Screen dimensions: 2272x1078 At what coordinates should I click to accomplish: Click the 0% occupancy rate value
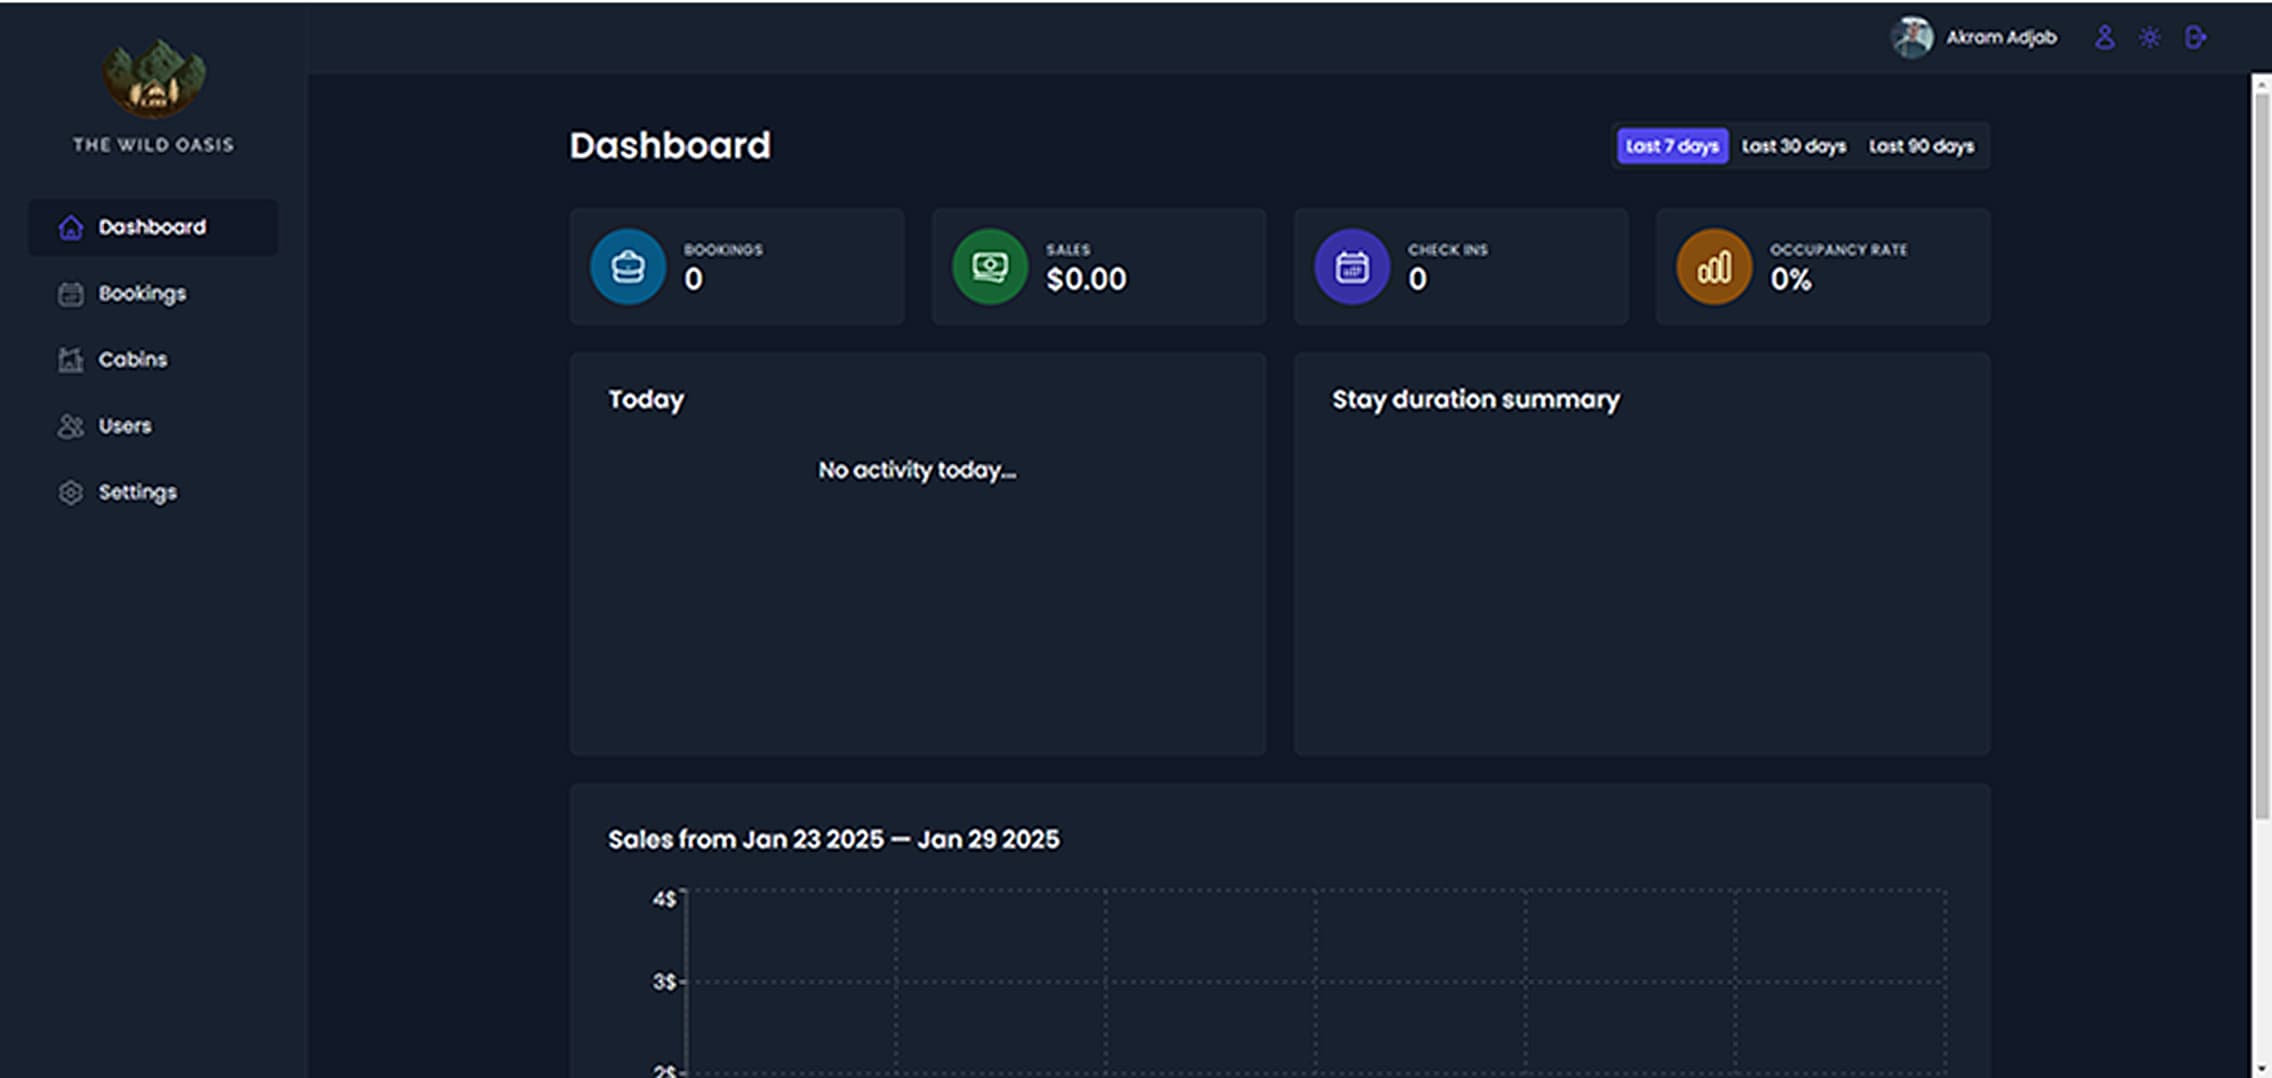click(x=1790, y=279)
